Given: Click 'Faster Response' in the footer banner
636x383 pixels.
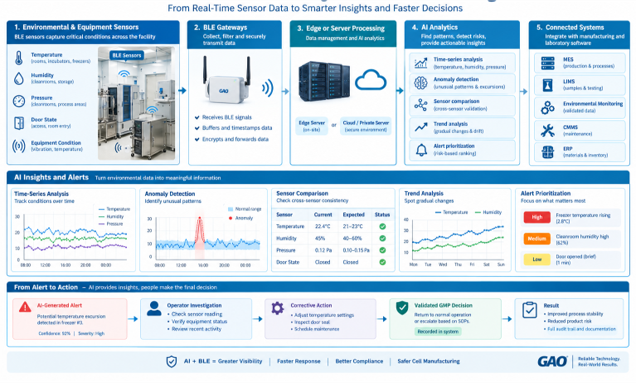Looking at the screenshot, I should pos(299,361).
